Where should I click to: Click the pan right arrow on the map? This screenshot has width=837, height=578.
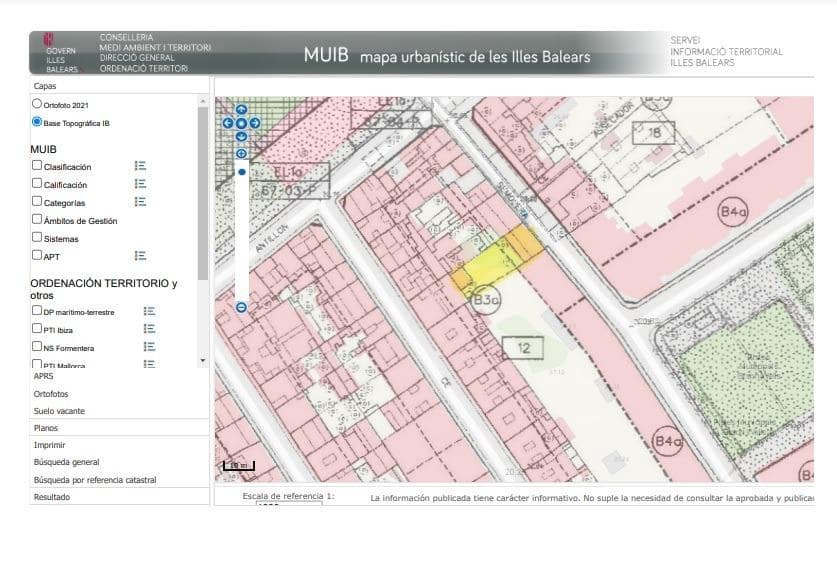pos(254,122)
